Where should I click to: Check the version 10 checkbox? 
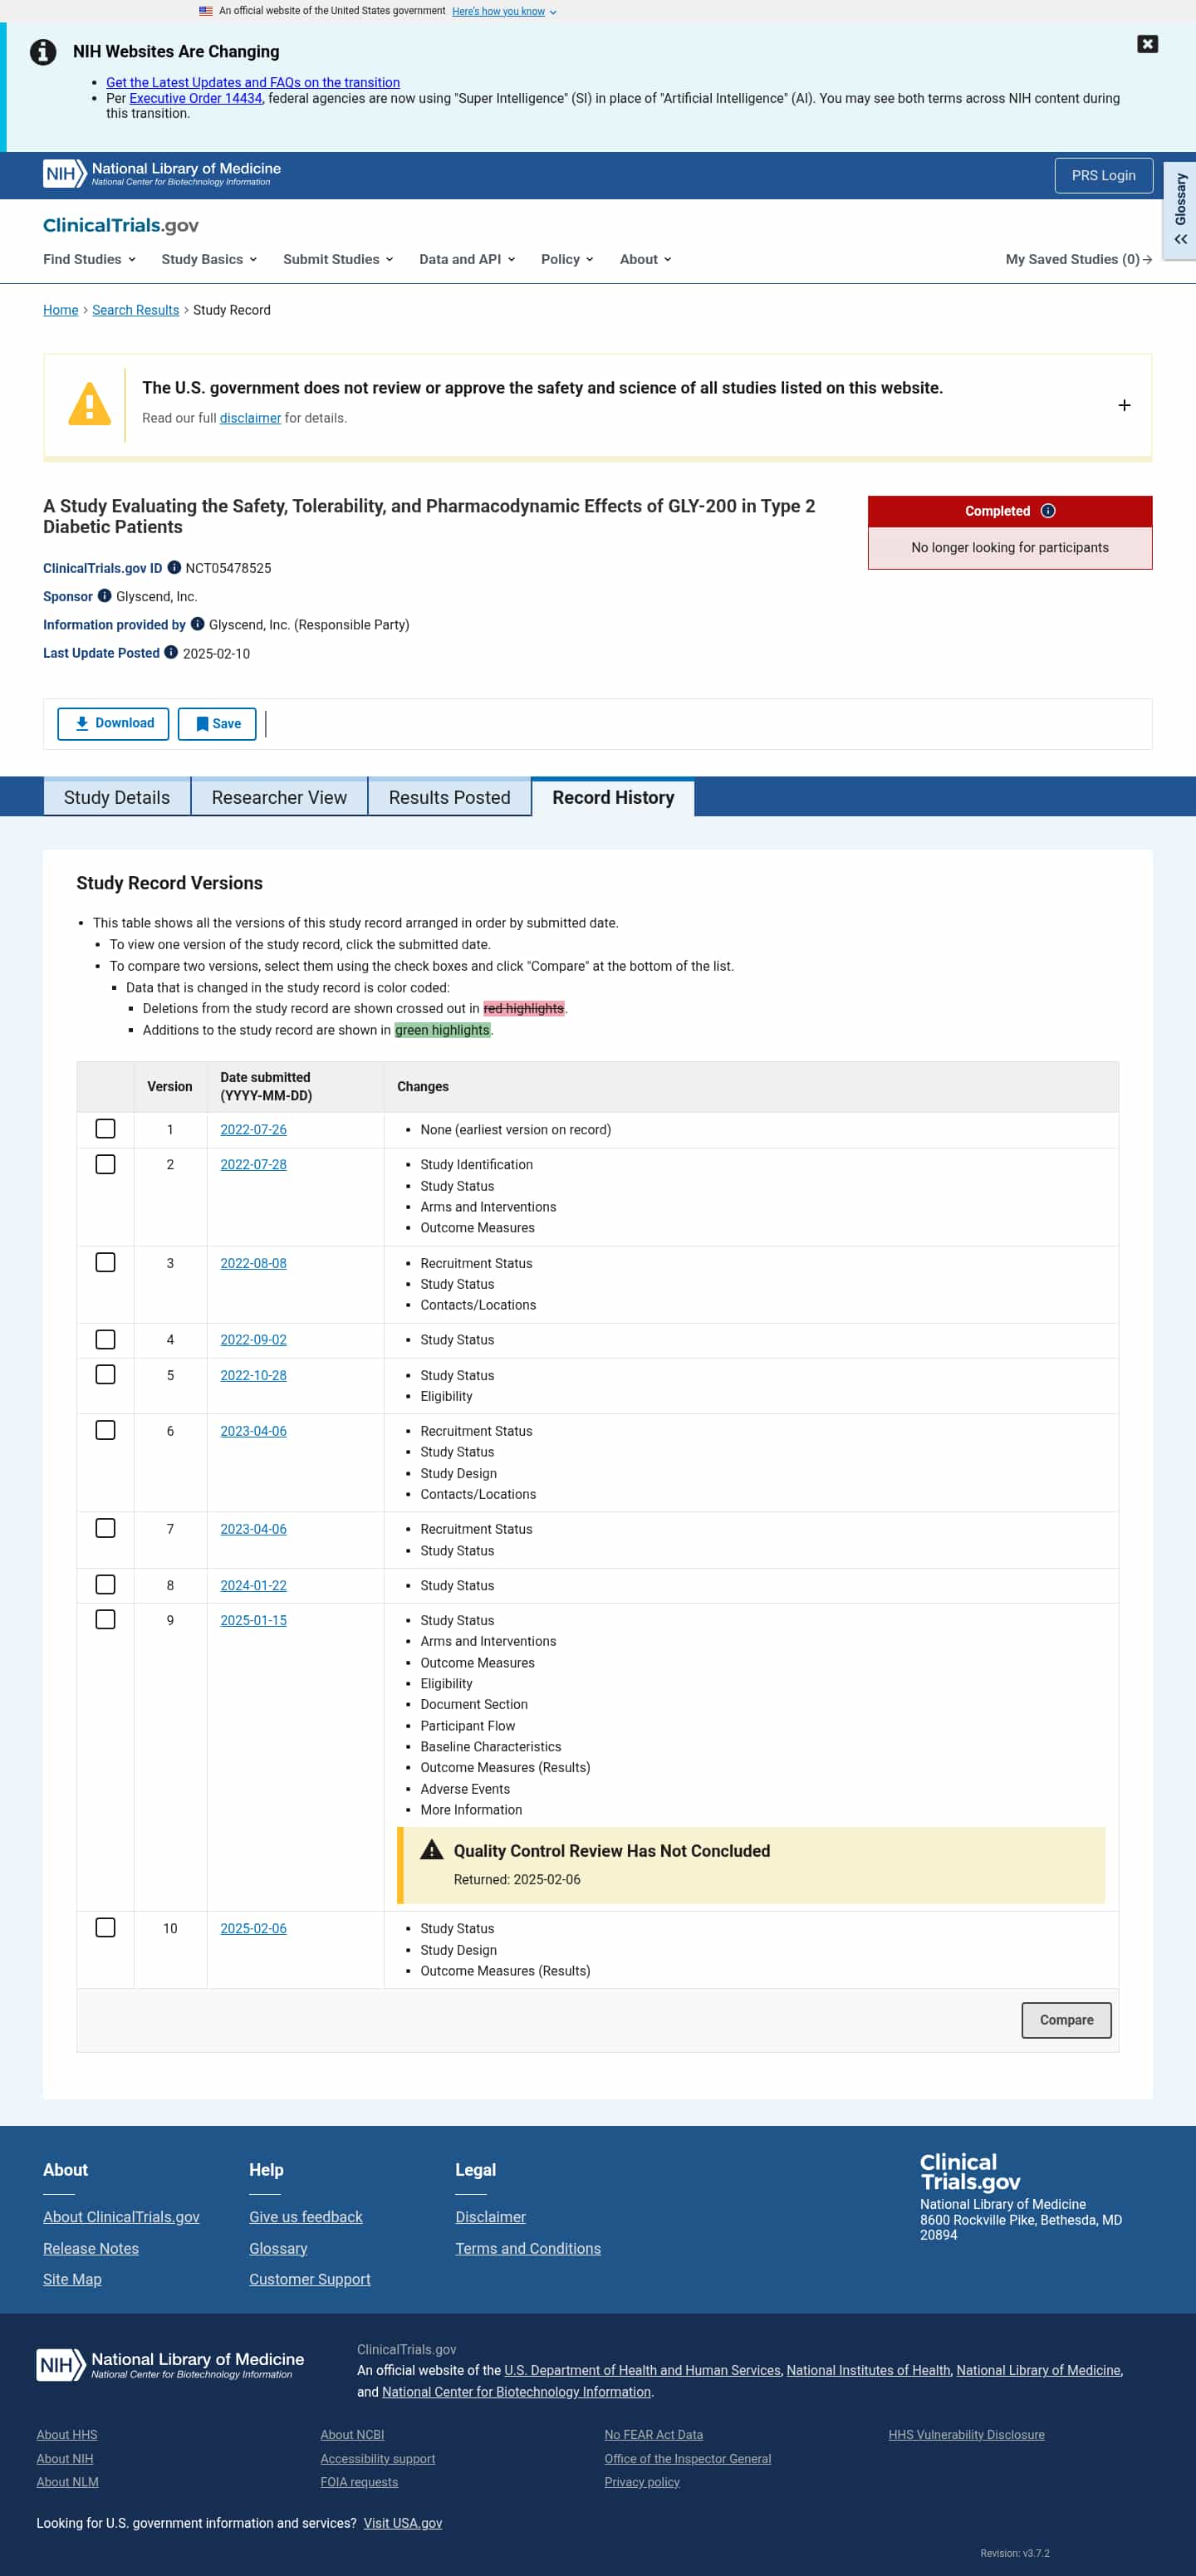105,1926
